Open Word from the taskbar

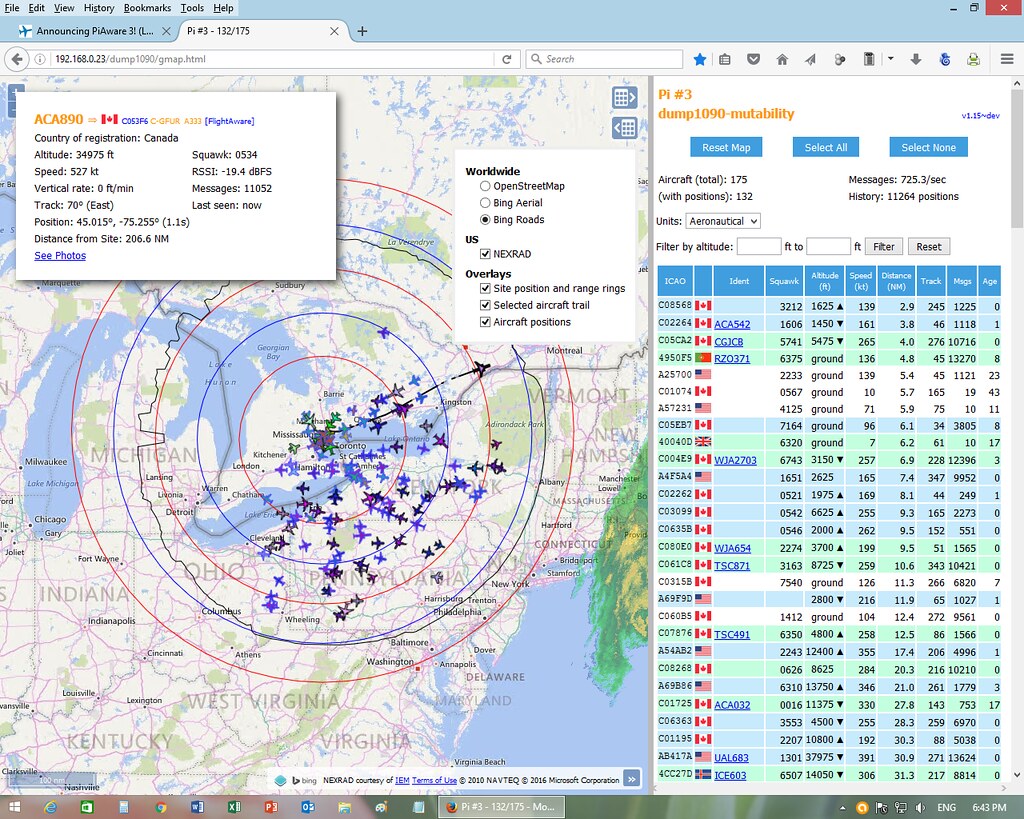click(197, 807)
